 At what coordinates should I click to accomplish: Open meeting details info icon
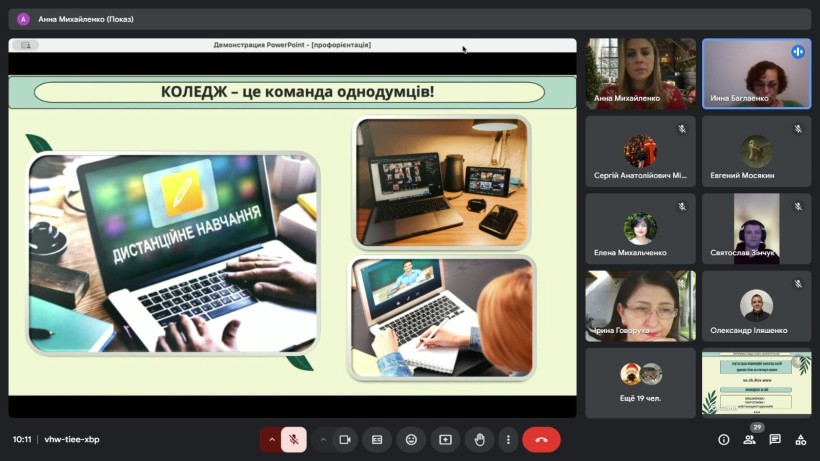(724, 440)
